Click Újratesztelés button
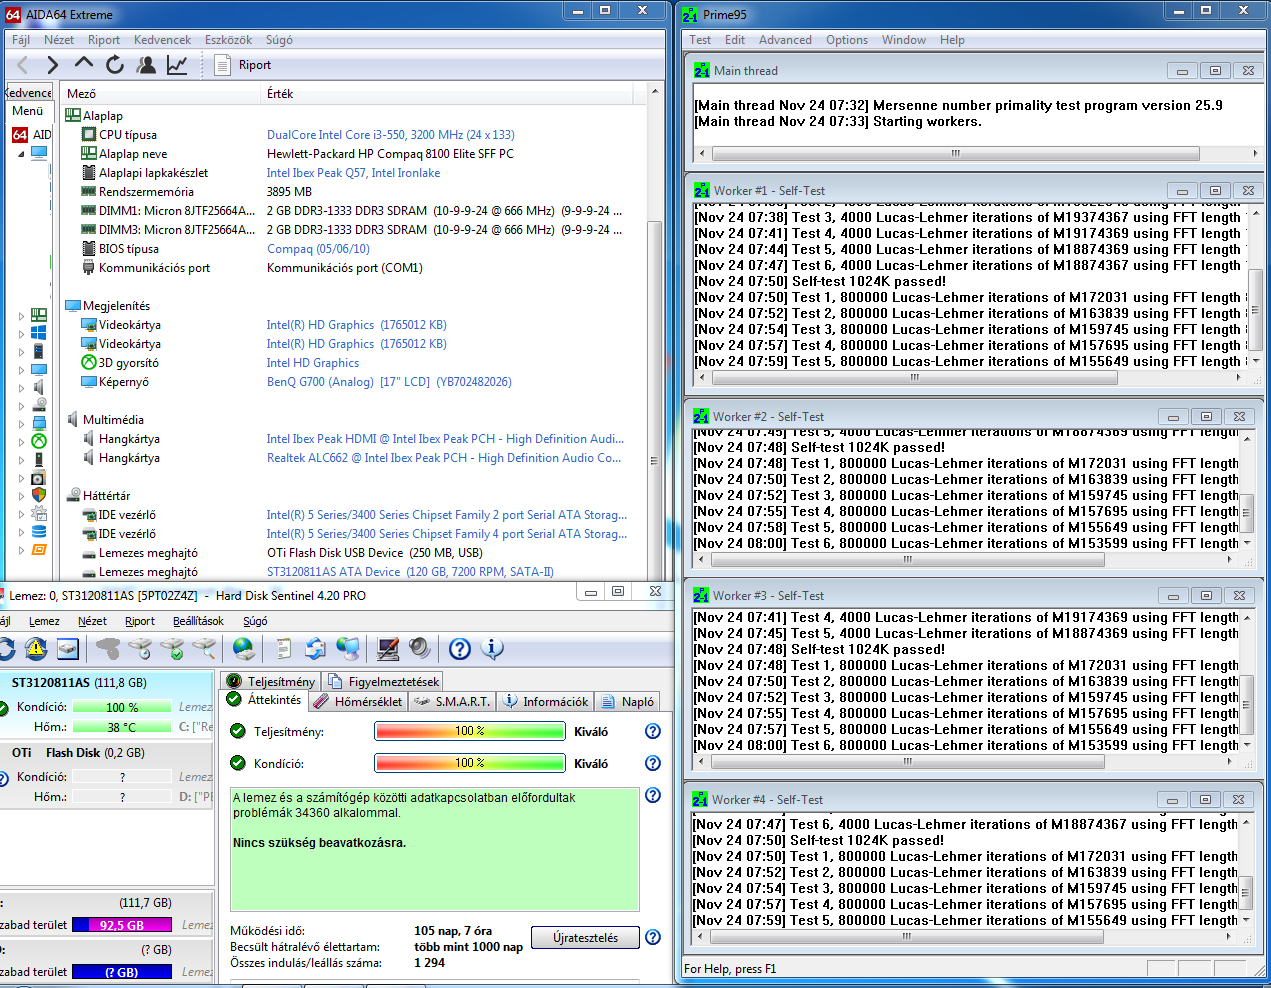1271x988 pixels. 585,938
